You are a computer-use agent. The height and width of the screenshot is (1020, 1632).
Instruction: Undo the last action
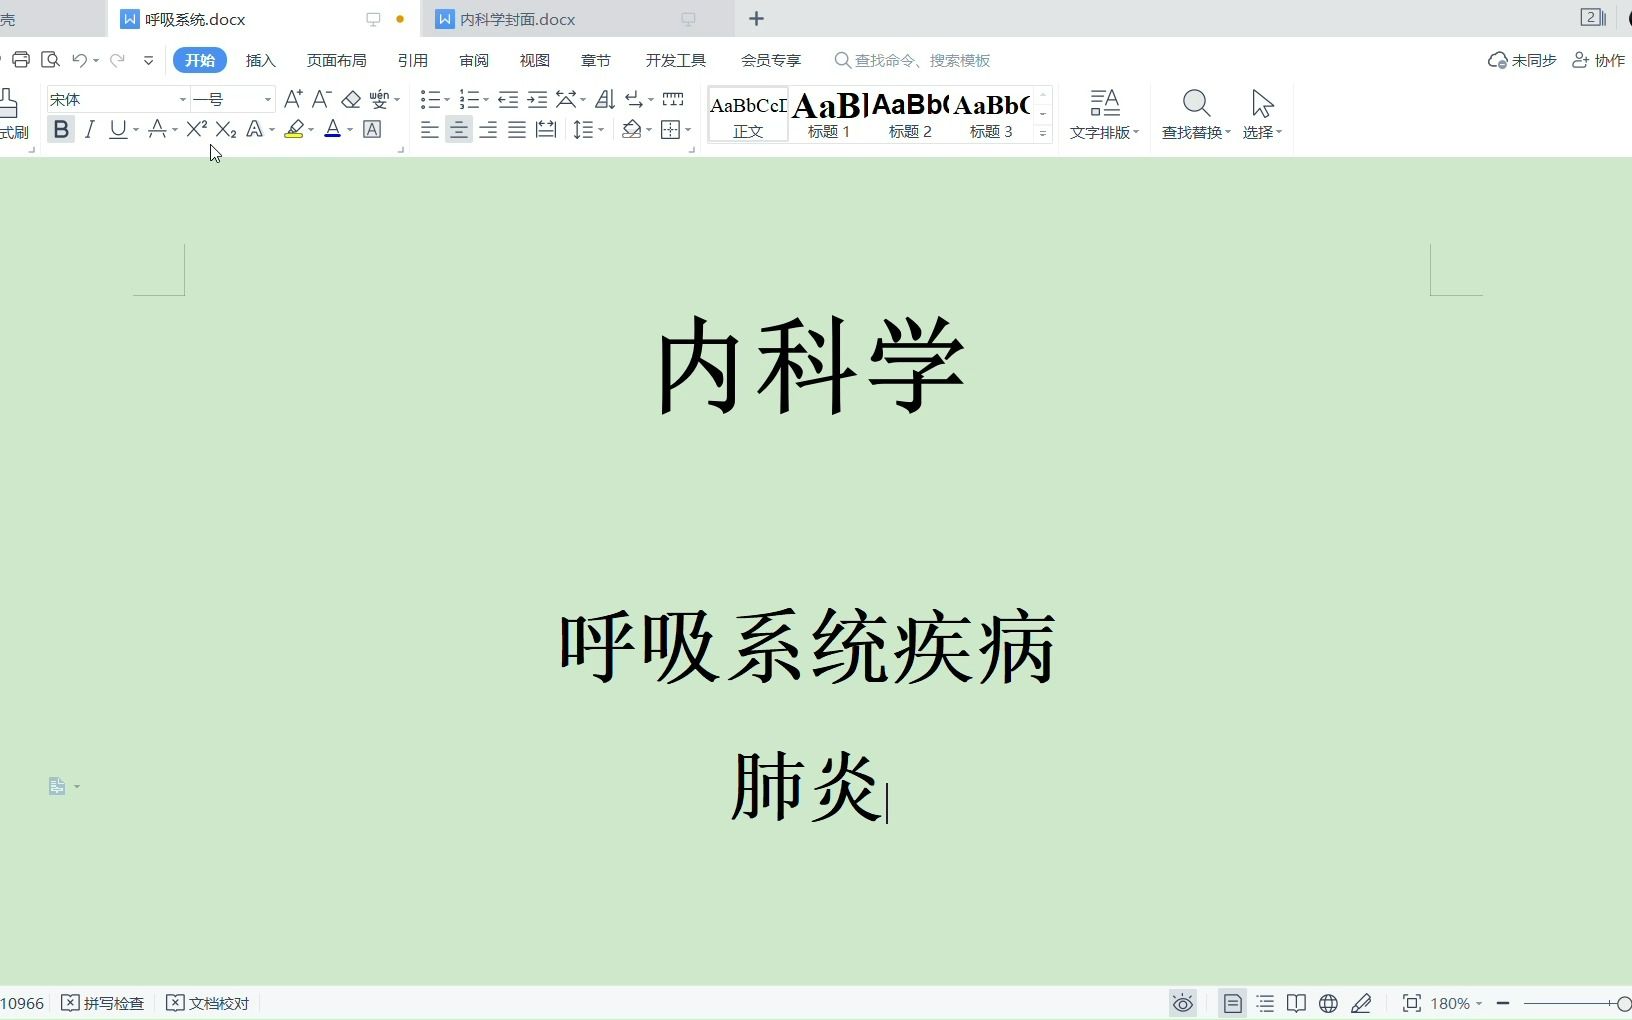(x=79, y=60)
